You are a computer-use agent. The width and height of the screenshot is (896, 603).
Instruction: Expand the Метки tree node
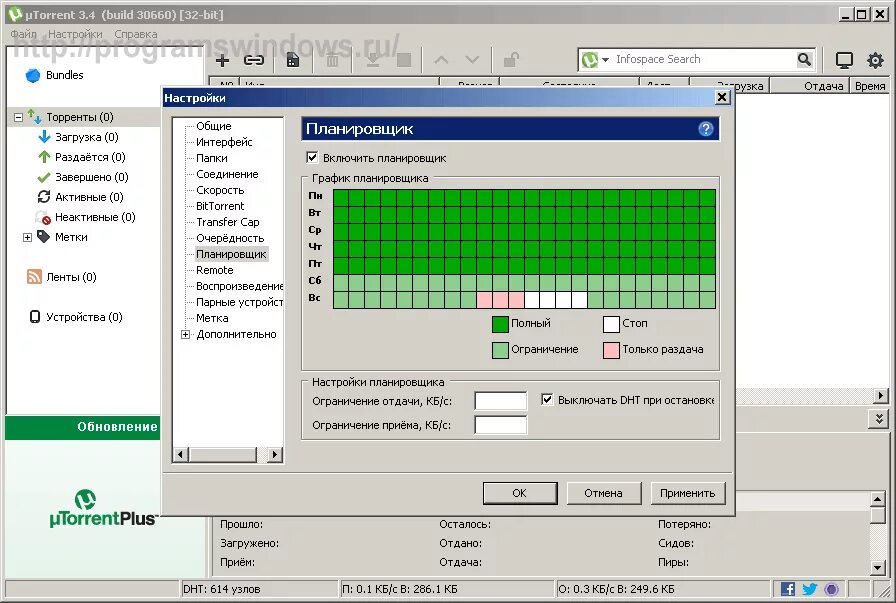coord(27,237)
